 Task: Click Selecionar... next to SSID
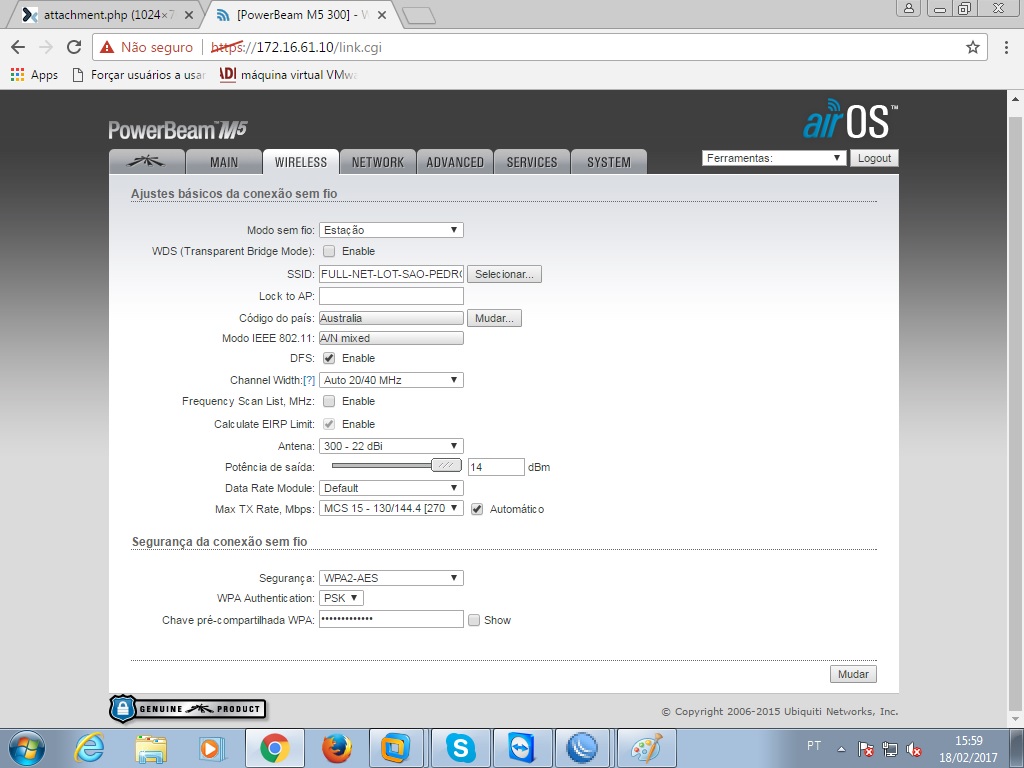504,274
